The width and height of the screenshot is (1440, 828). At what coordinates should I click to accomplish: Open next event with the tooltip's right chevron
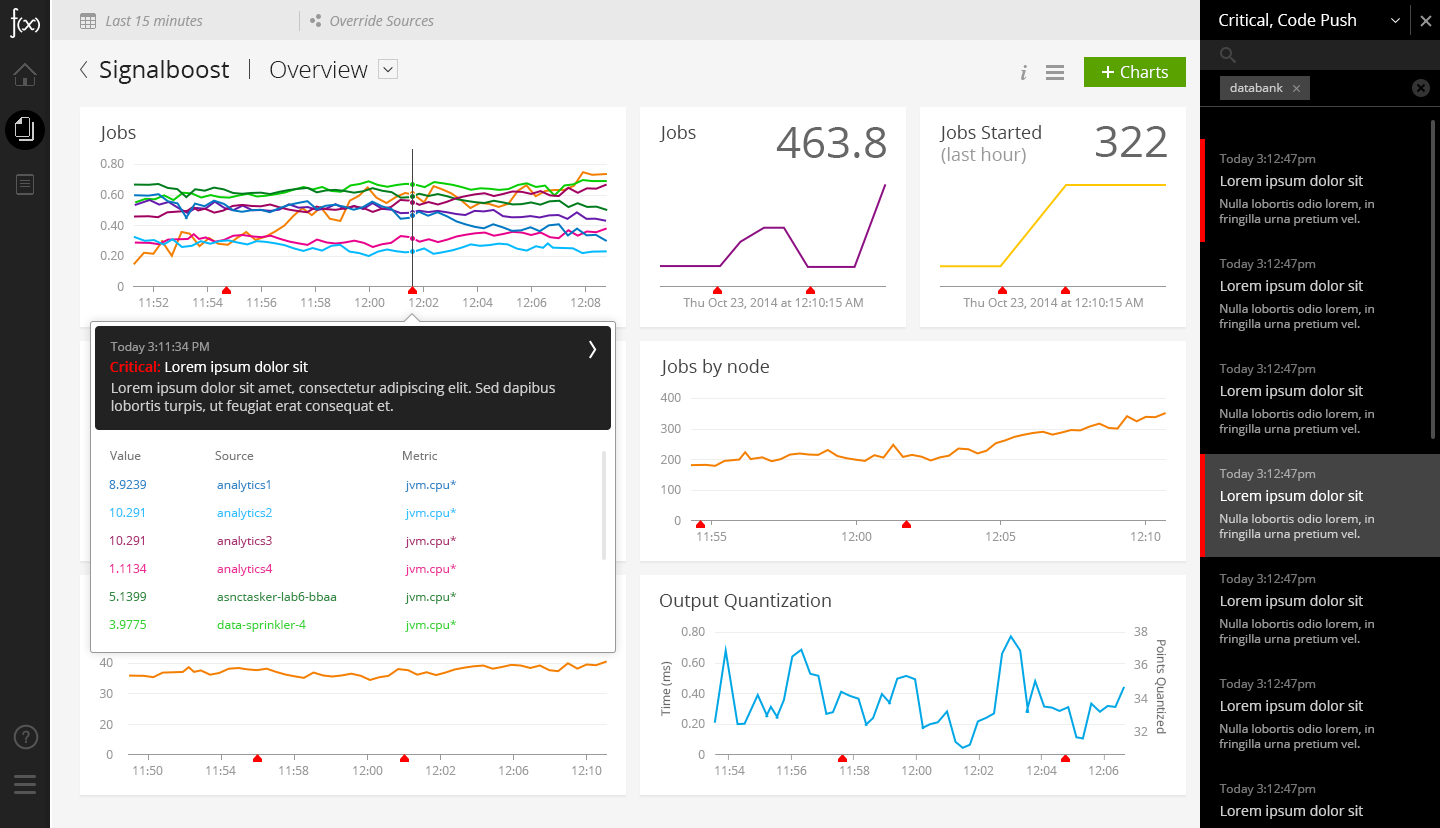tap(592, 348)
